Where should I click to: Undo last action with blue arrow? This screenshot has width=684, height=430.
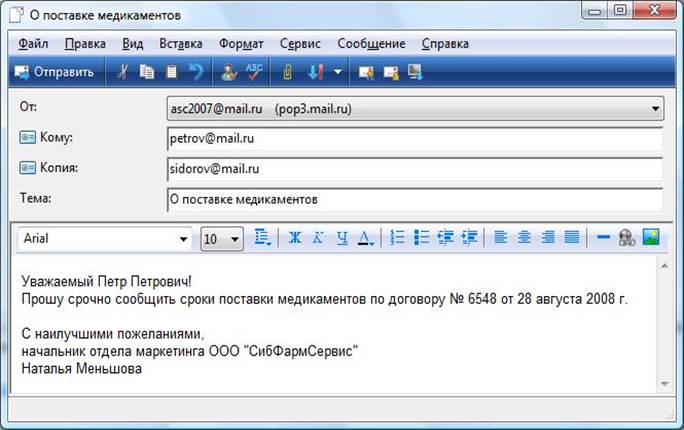point(196,72)
